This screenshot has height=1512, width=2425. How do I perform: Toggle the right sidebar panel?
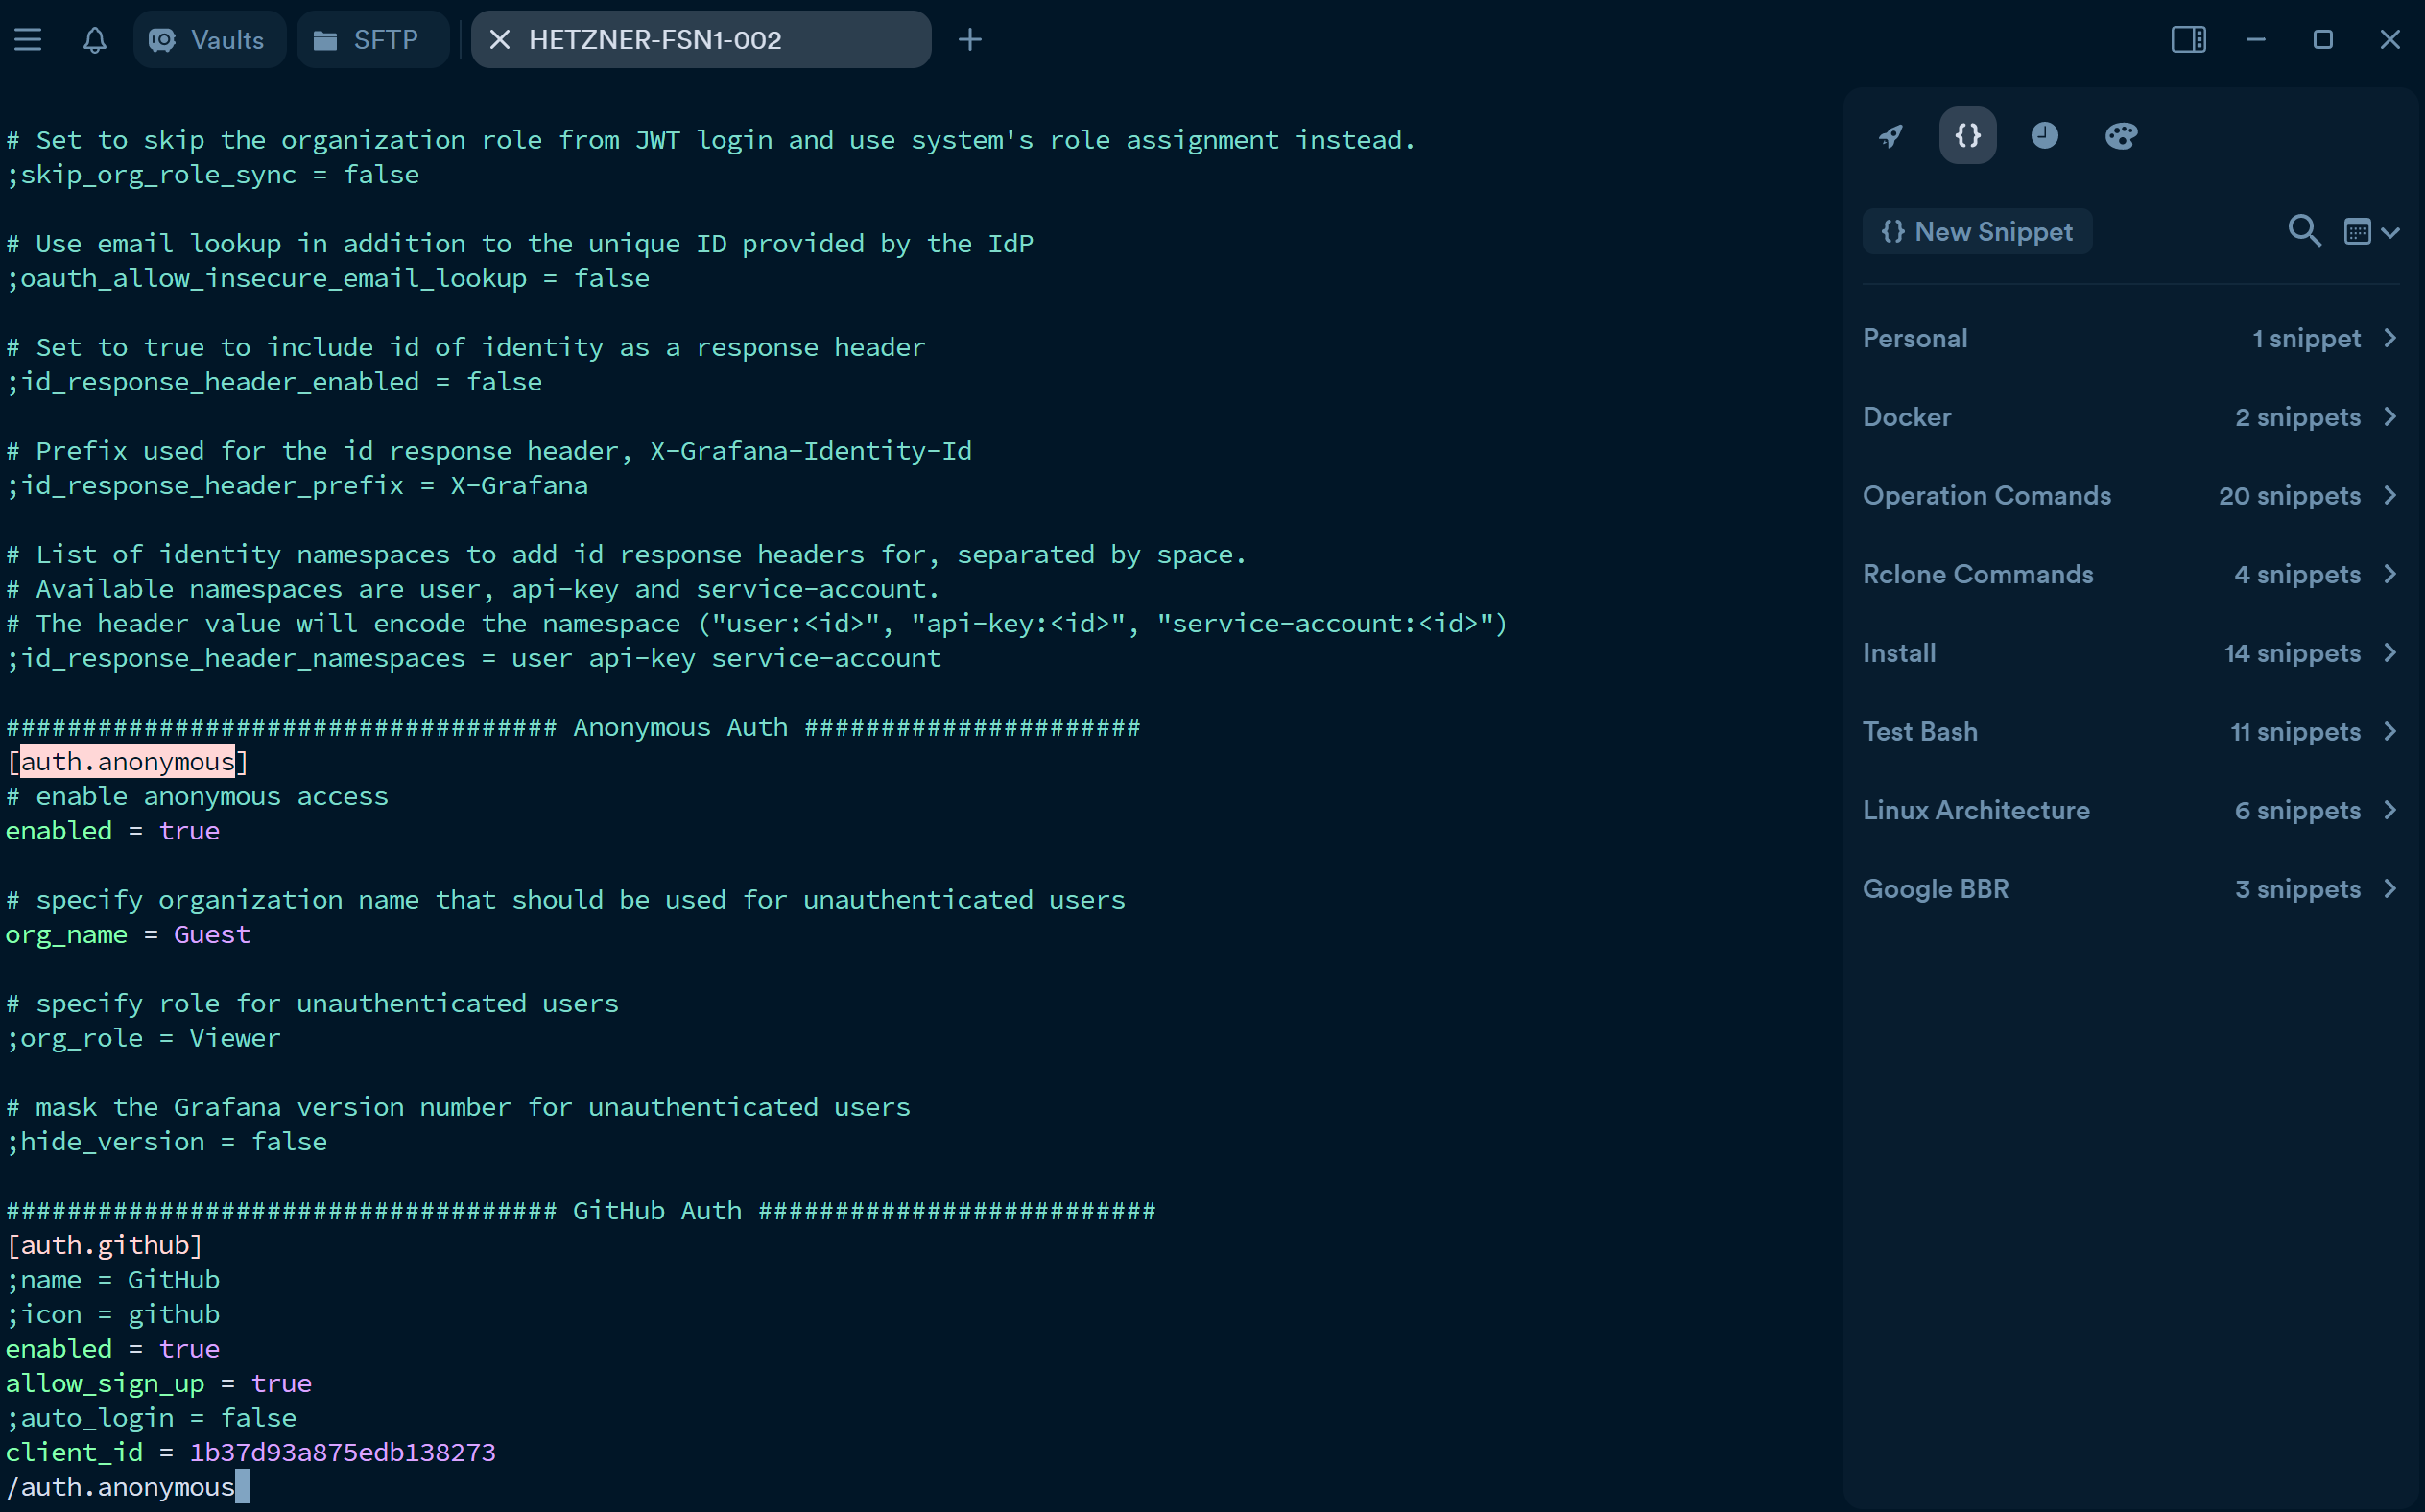2188,40
